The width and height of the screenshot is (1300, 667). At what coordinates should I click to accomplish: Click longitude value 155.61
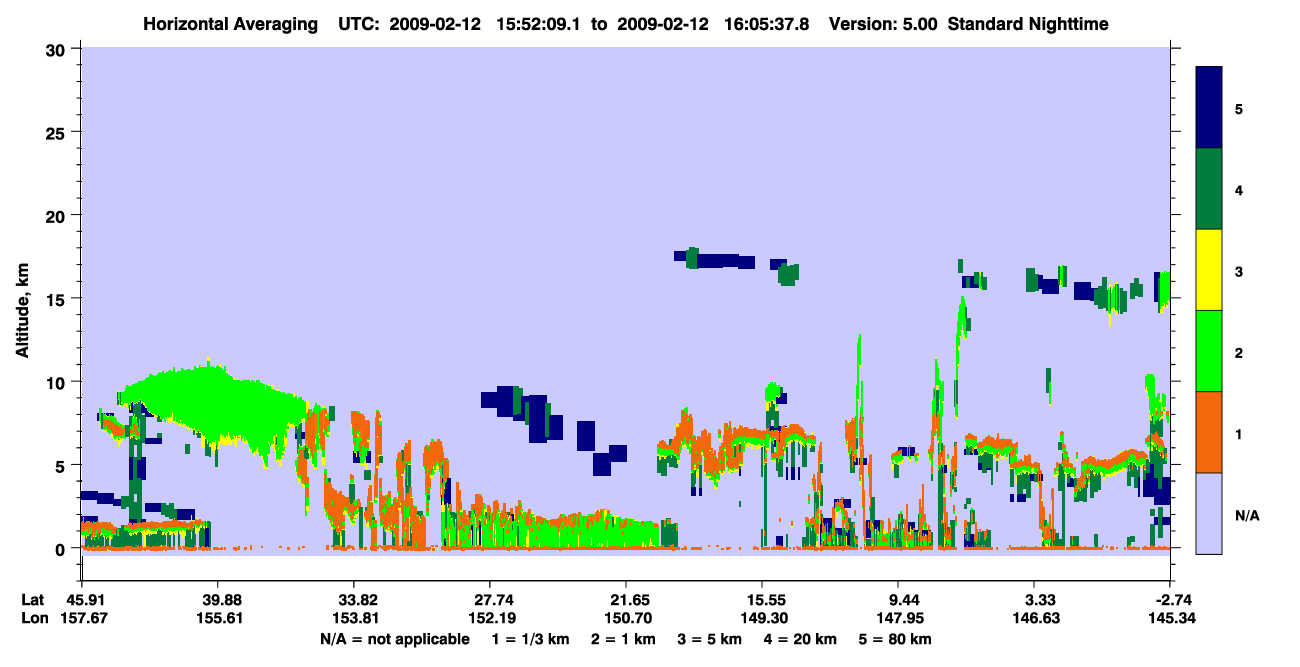[217, 619]
